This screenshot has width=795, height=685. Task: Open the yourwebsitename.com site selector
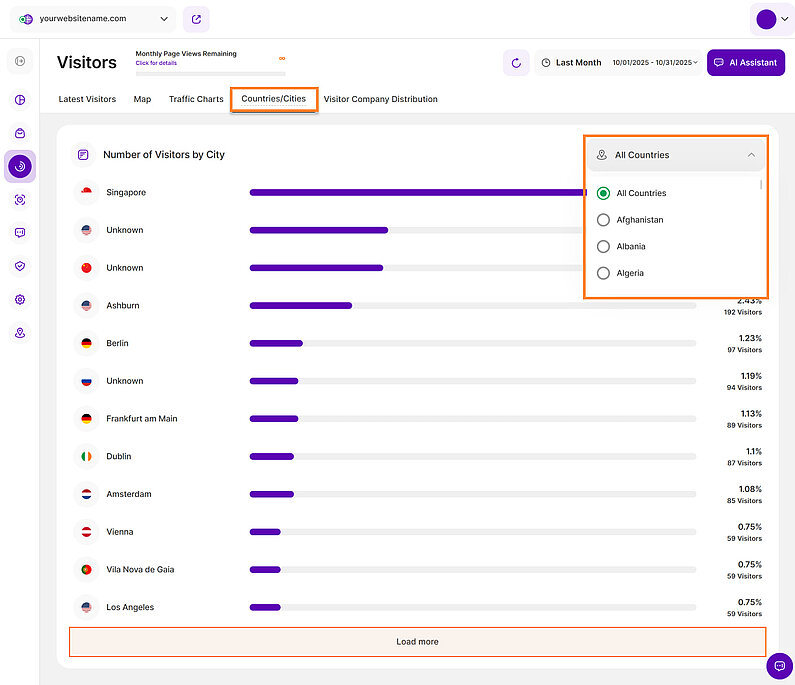point(97,19)
